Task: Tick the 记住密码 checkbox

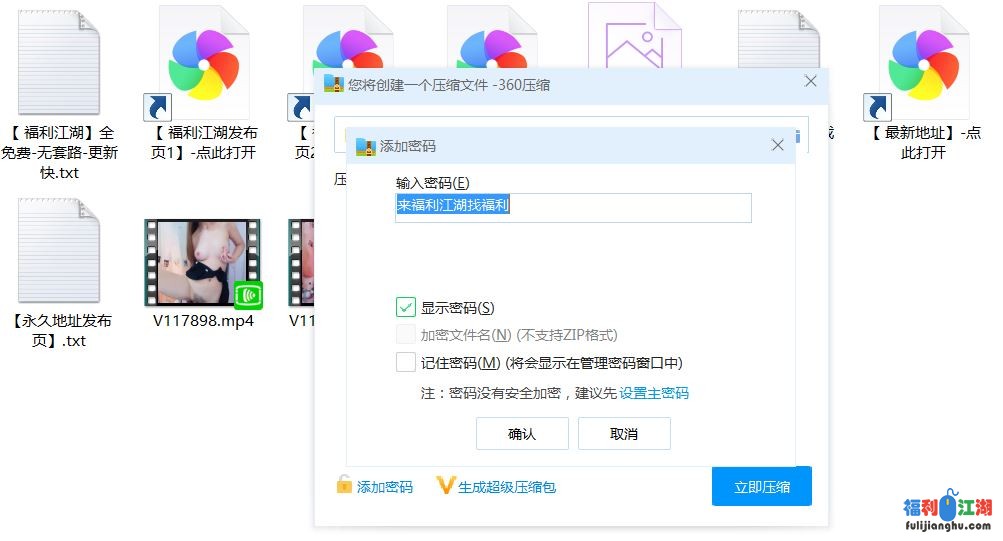Action: [x=406, y=362]
